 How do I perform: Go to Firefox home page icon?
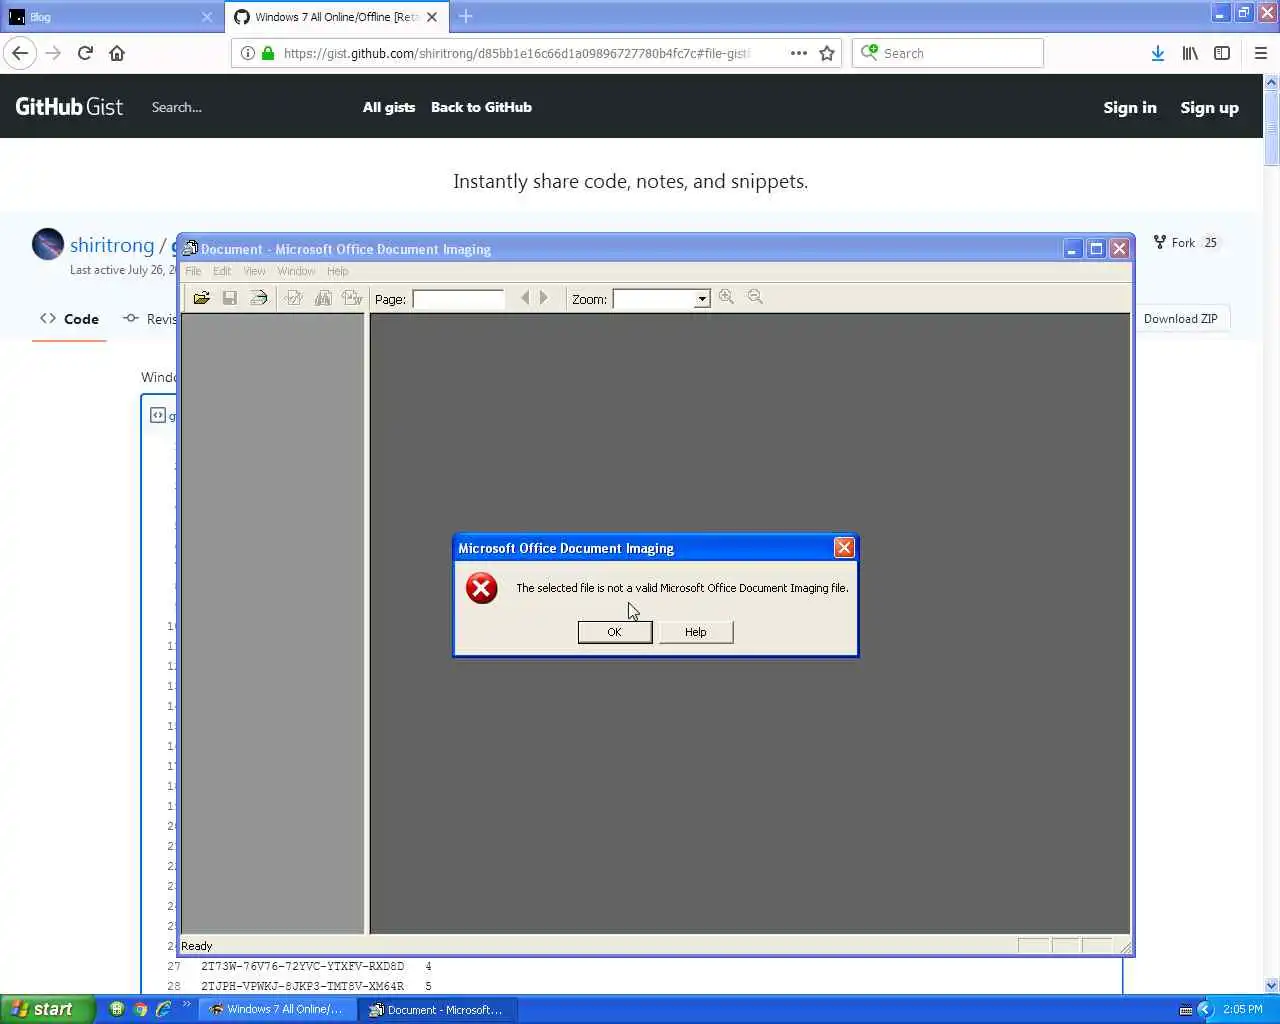tap(117, 53)
